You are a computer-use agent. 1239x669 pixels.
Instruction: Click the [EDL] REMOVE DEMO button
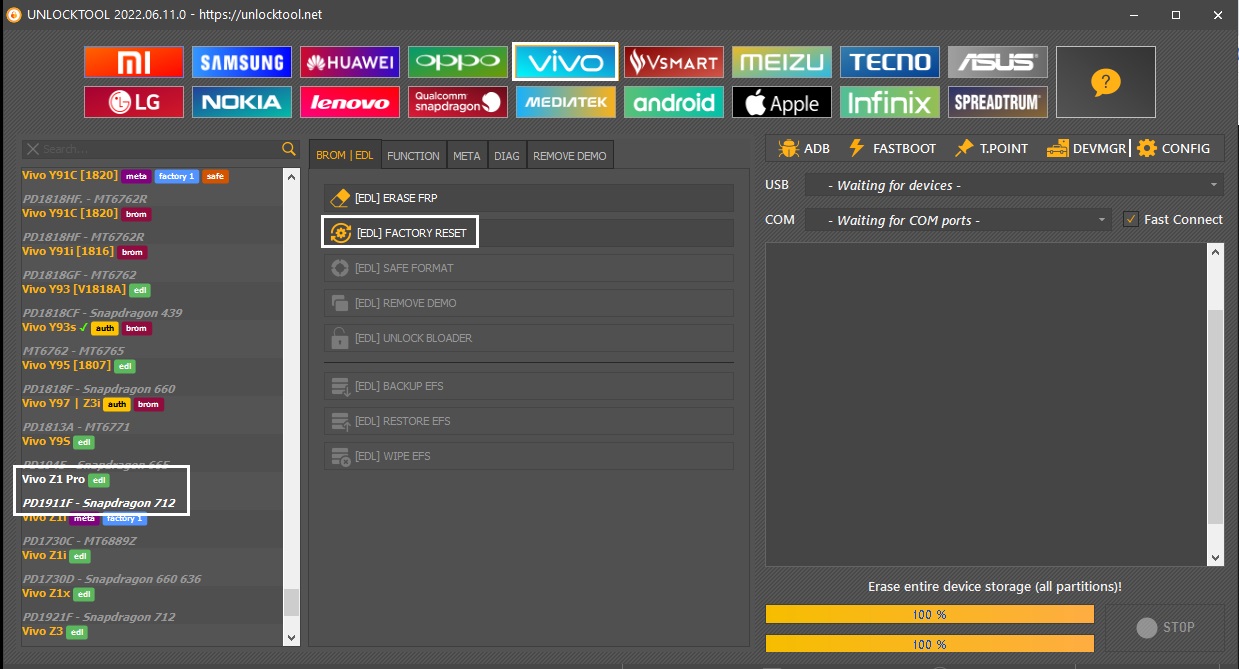click(x=529, y=303)
